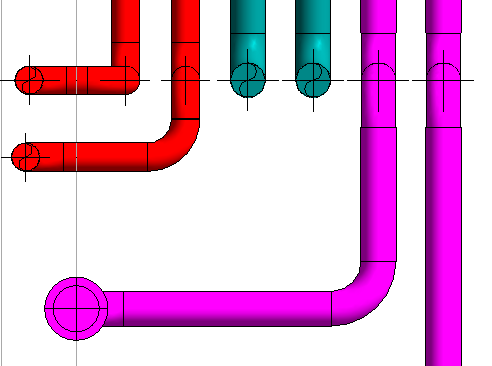
Task: Select the upper red pipe's left end cap
Action: [29, 80]
